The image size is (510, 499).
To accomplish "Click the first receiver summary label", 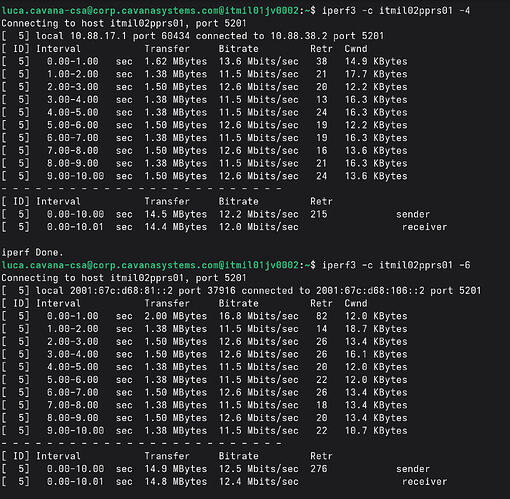I will (424, 227).
